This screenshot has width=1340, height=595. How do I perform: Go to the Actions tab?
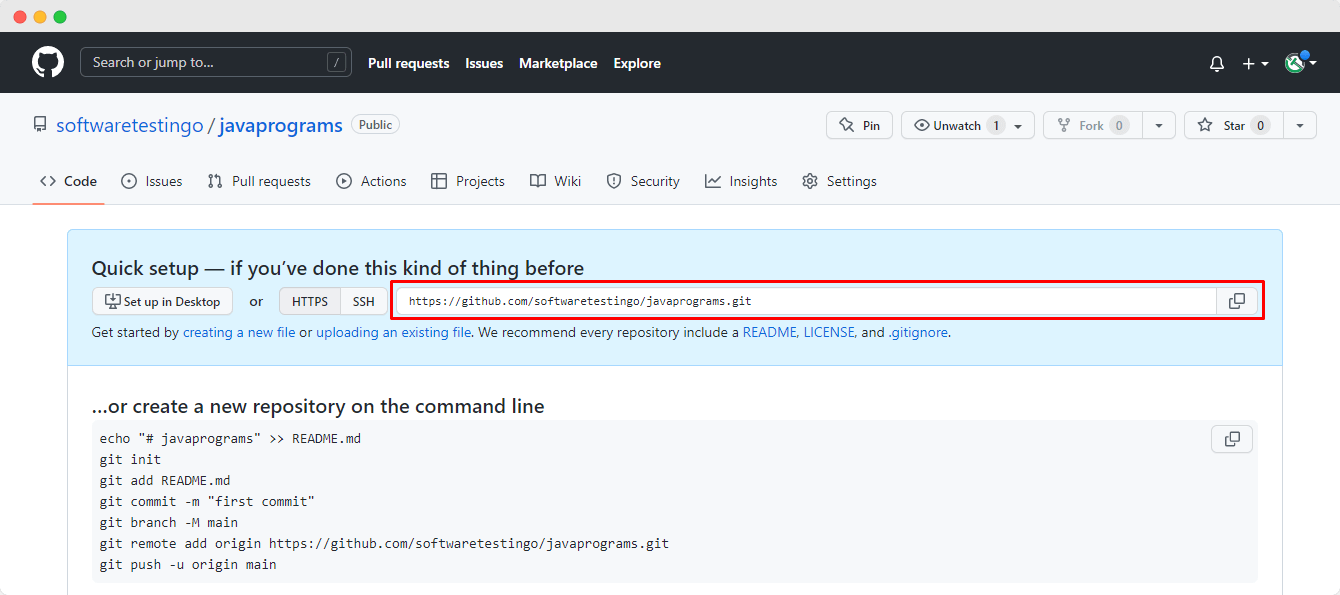point(371,181)
